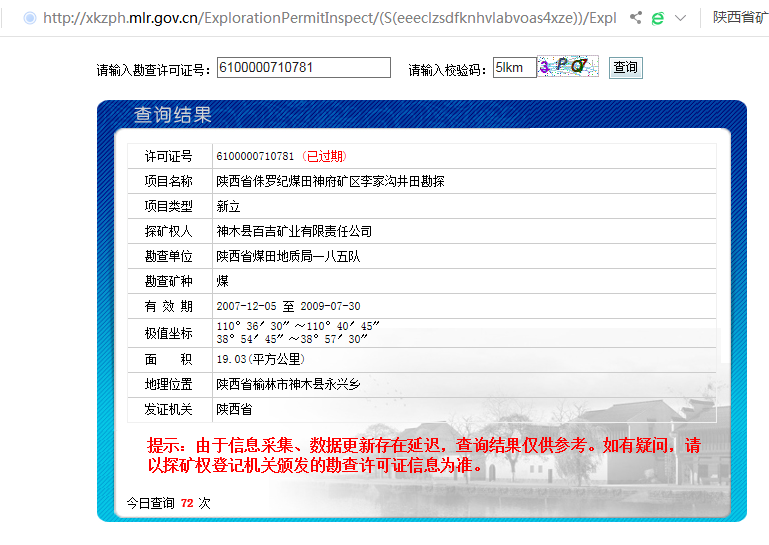This screenshot has width=769, height=545.
Task: Click the search box containing 陕西省矿
Action: (740, 18)
